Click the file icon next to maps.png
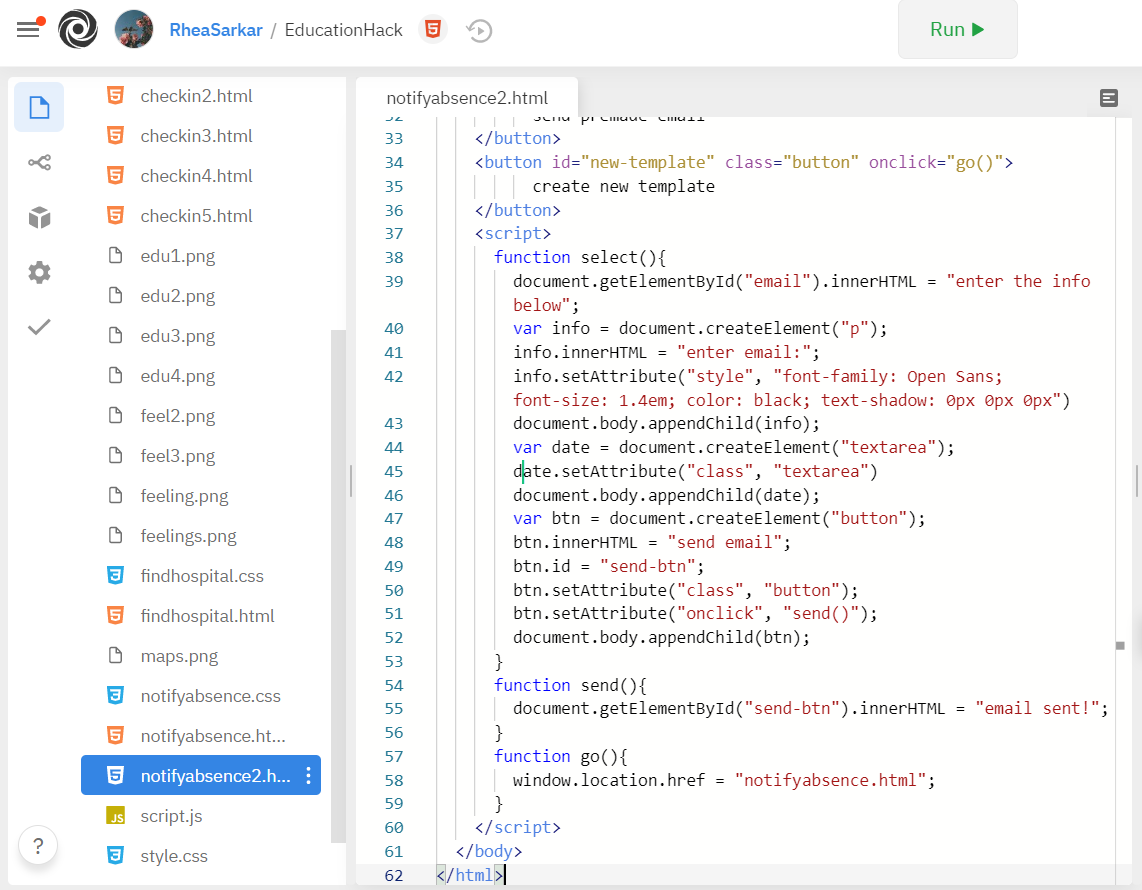This screenshot has height=890, width=1142. pyautogui.click(x=115, y=655)
